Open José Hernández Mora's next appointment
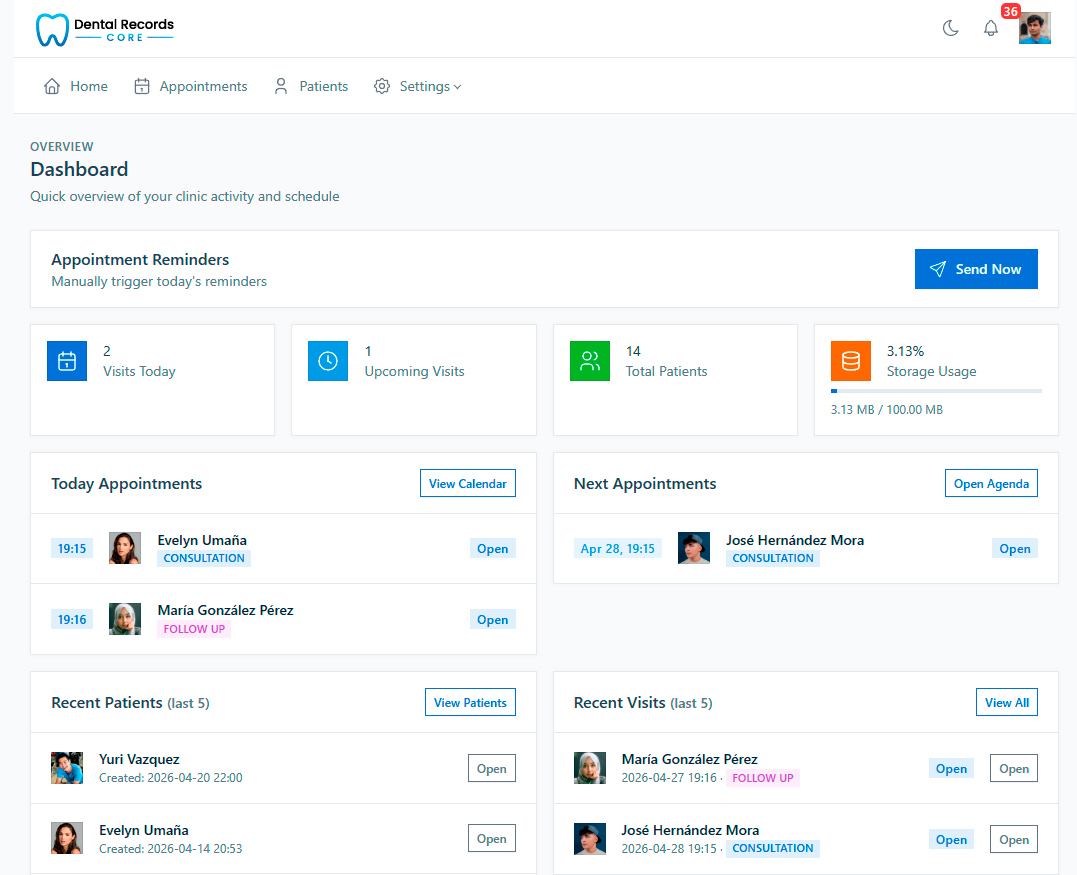The height and width of the screenshot is (875, 1077). 1014,549
